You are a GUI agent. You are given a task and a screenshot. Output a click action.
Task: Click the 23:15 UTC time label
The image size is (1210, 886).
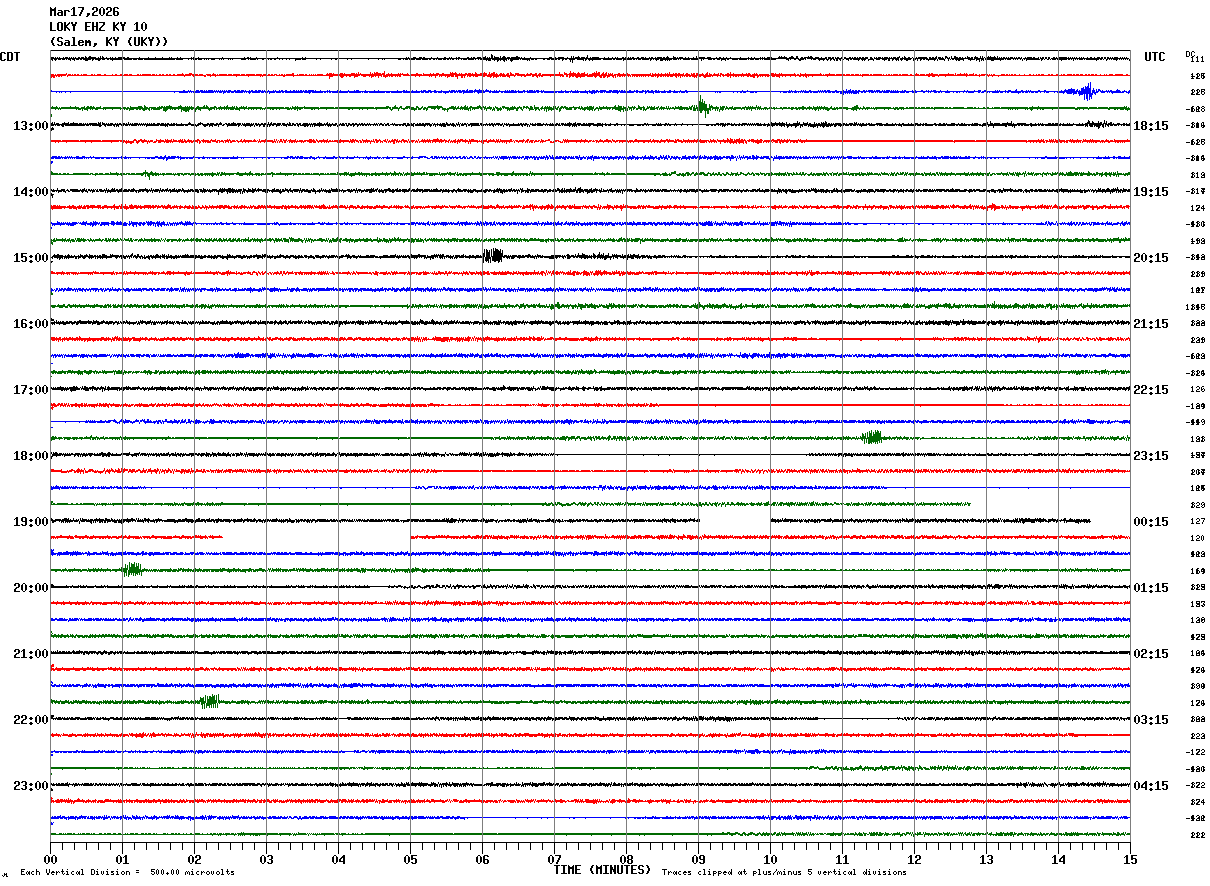click(1151, 456)
